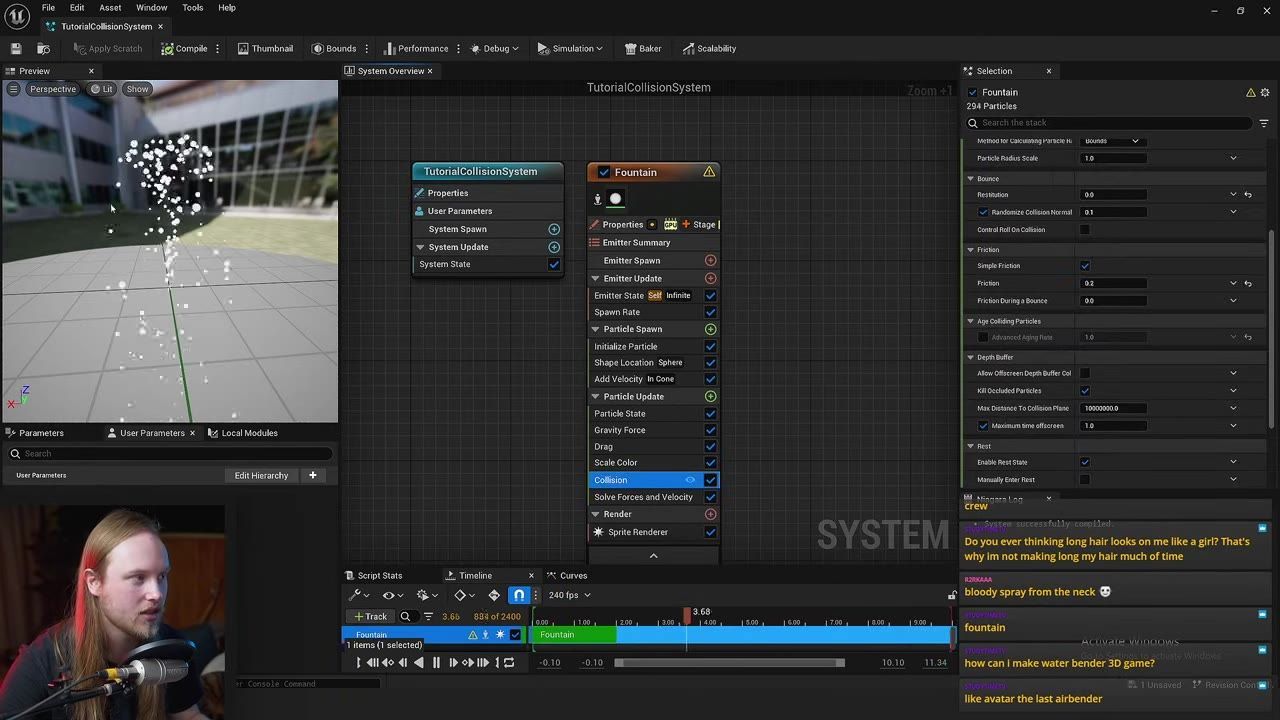This screenshot has width=1280, height=720.
Task: Open the Debug dropdown menu
Action: click(x=496, y=48)
